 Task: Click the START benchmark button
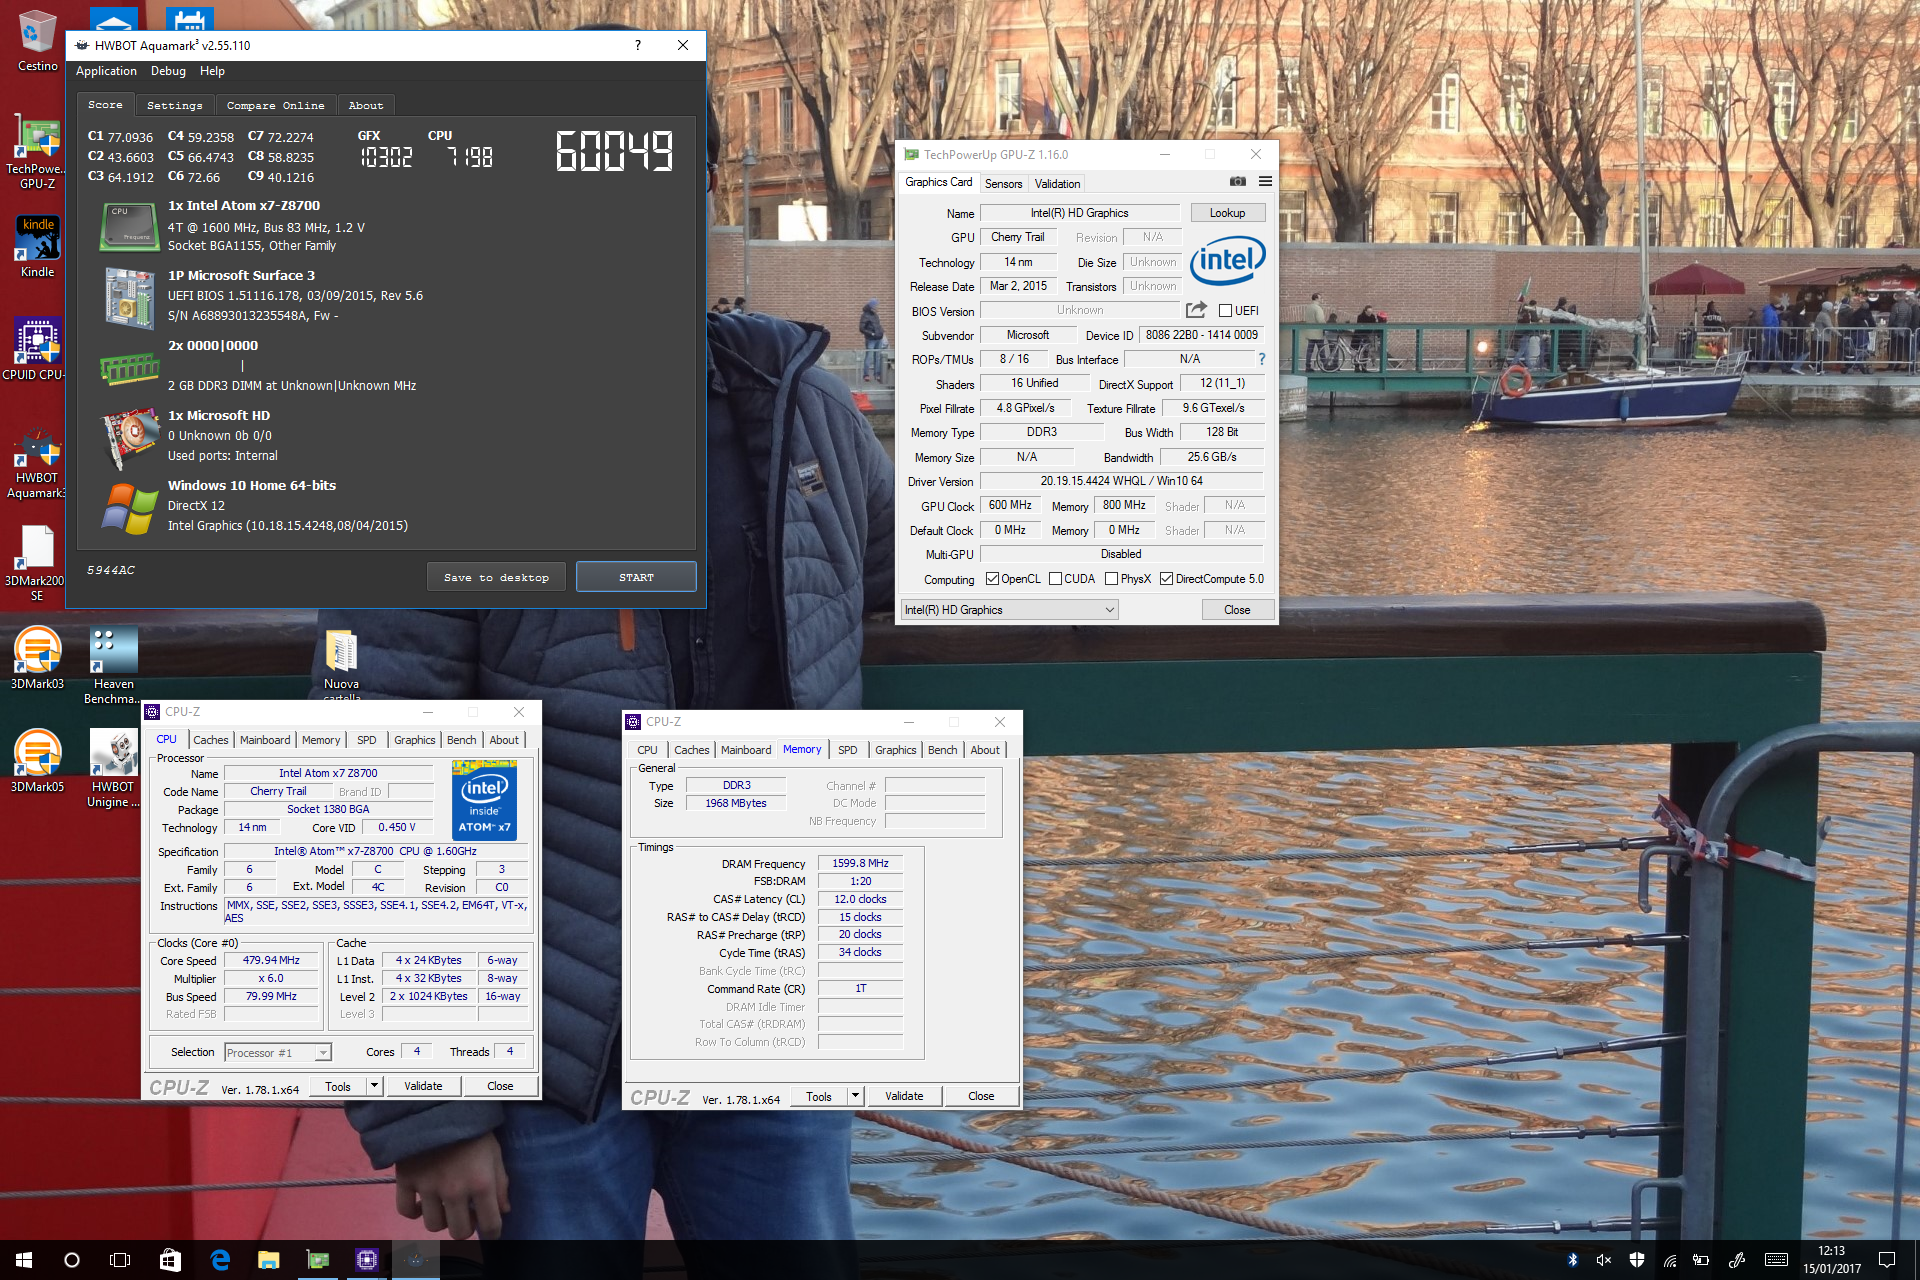[636, 577]
